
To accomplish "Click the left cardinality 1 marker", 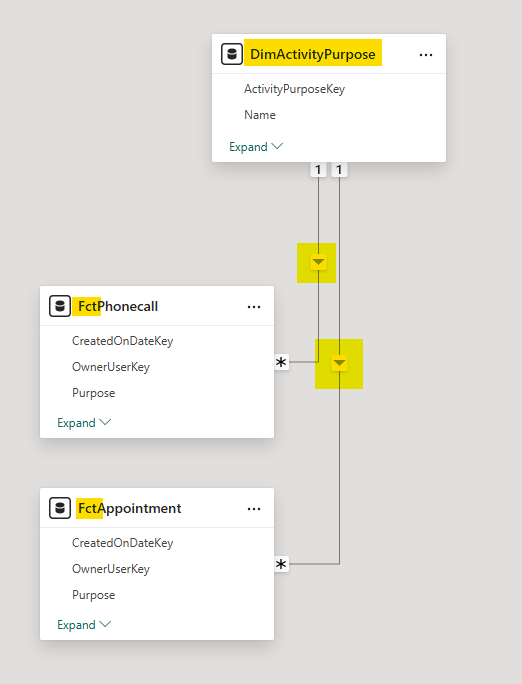I will click(318, 169).
